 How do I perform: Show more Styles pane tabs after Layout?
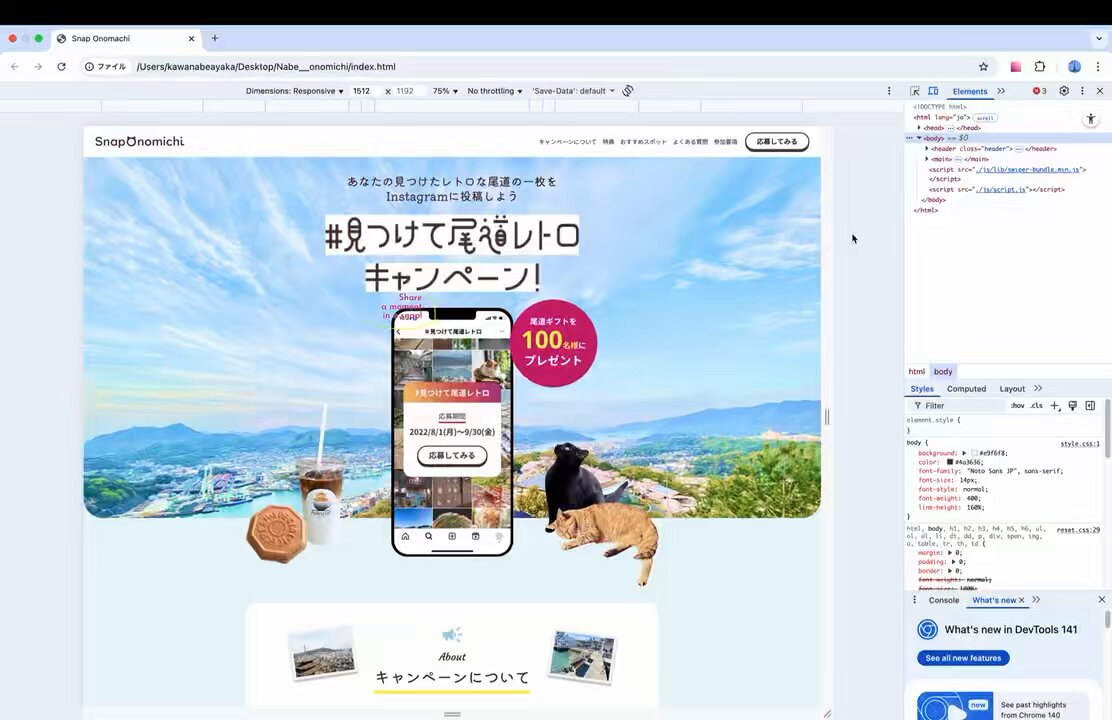pyautogui.click(x=1038, y=389)
